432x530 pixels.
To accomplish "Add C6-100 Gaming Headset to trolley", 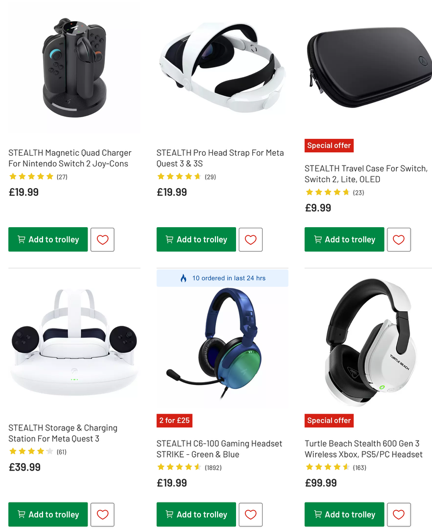I will (x=196, y=514).
